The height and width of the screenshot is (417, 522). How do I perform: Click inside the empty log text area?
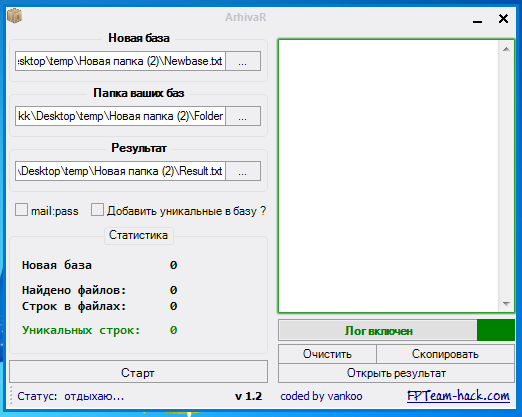tap(389, 176)
